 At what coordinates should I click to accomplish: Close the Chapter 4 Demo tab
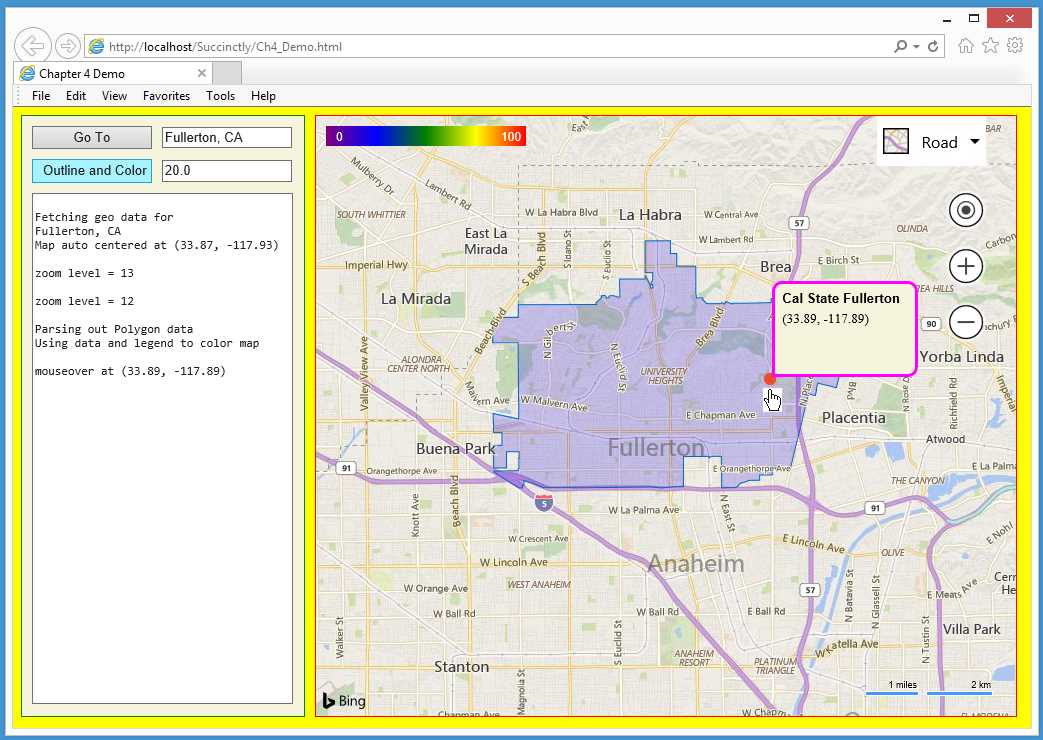pyautogui.click(x=202, y=73)
